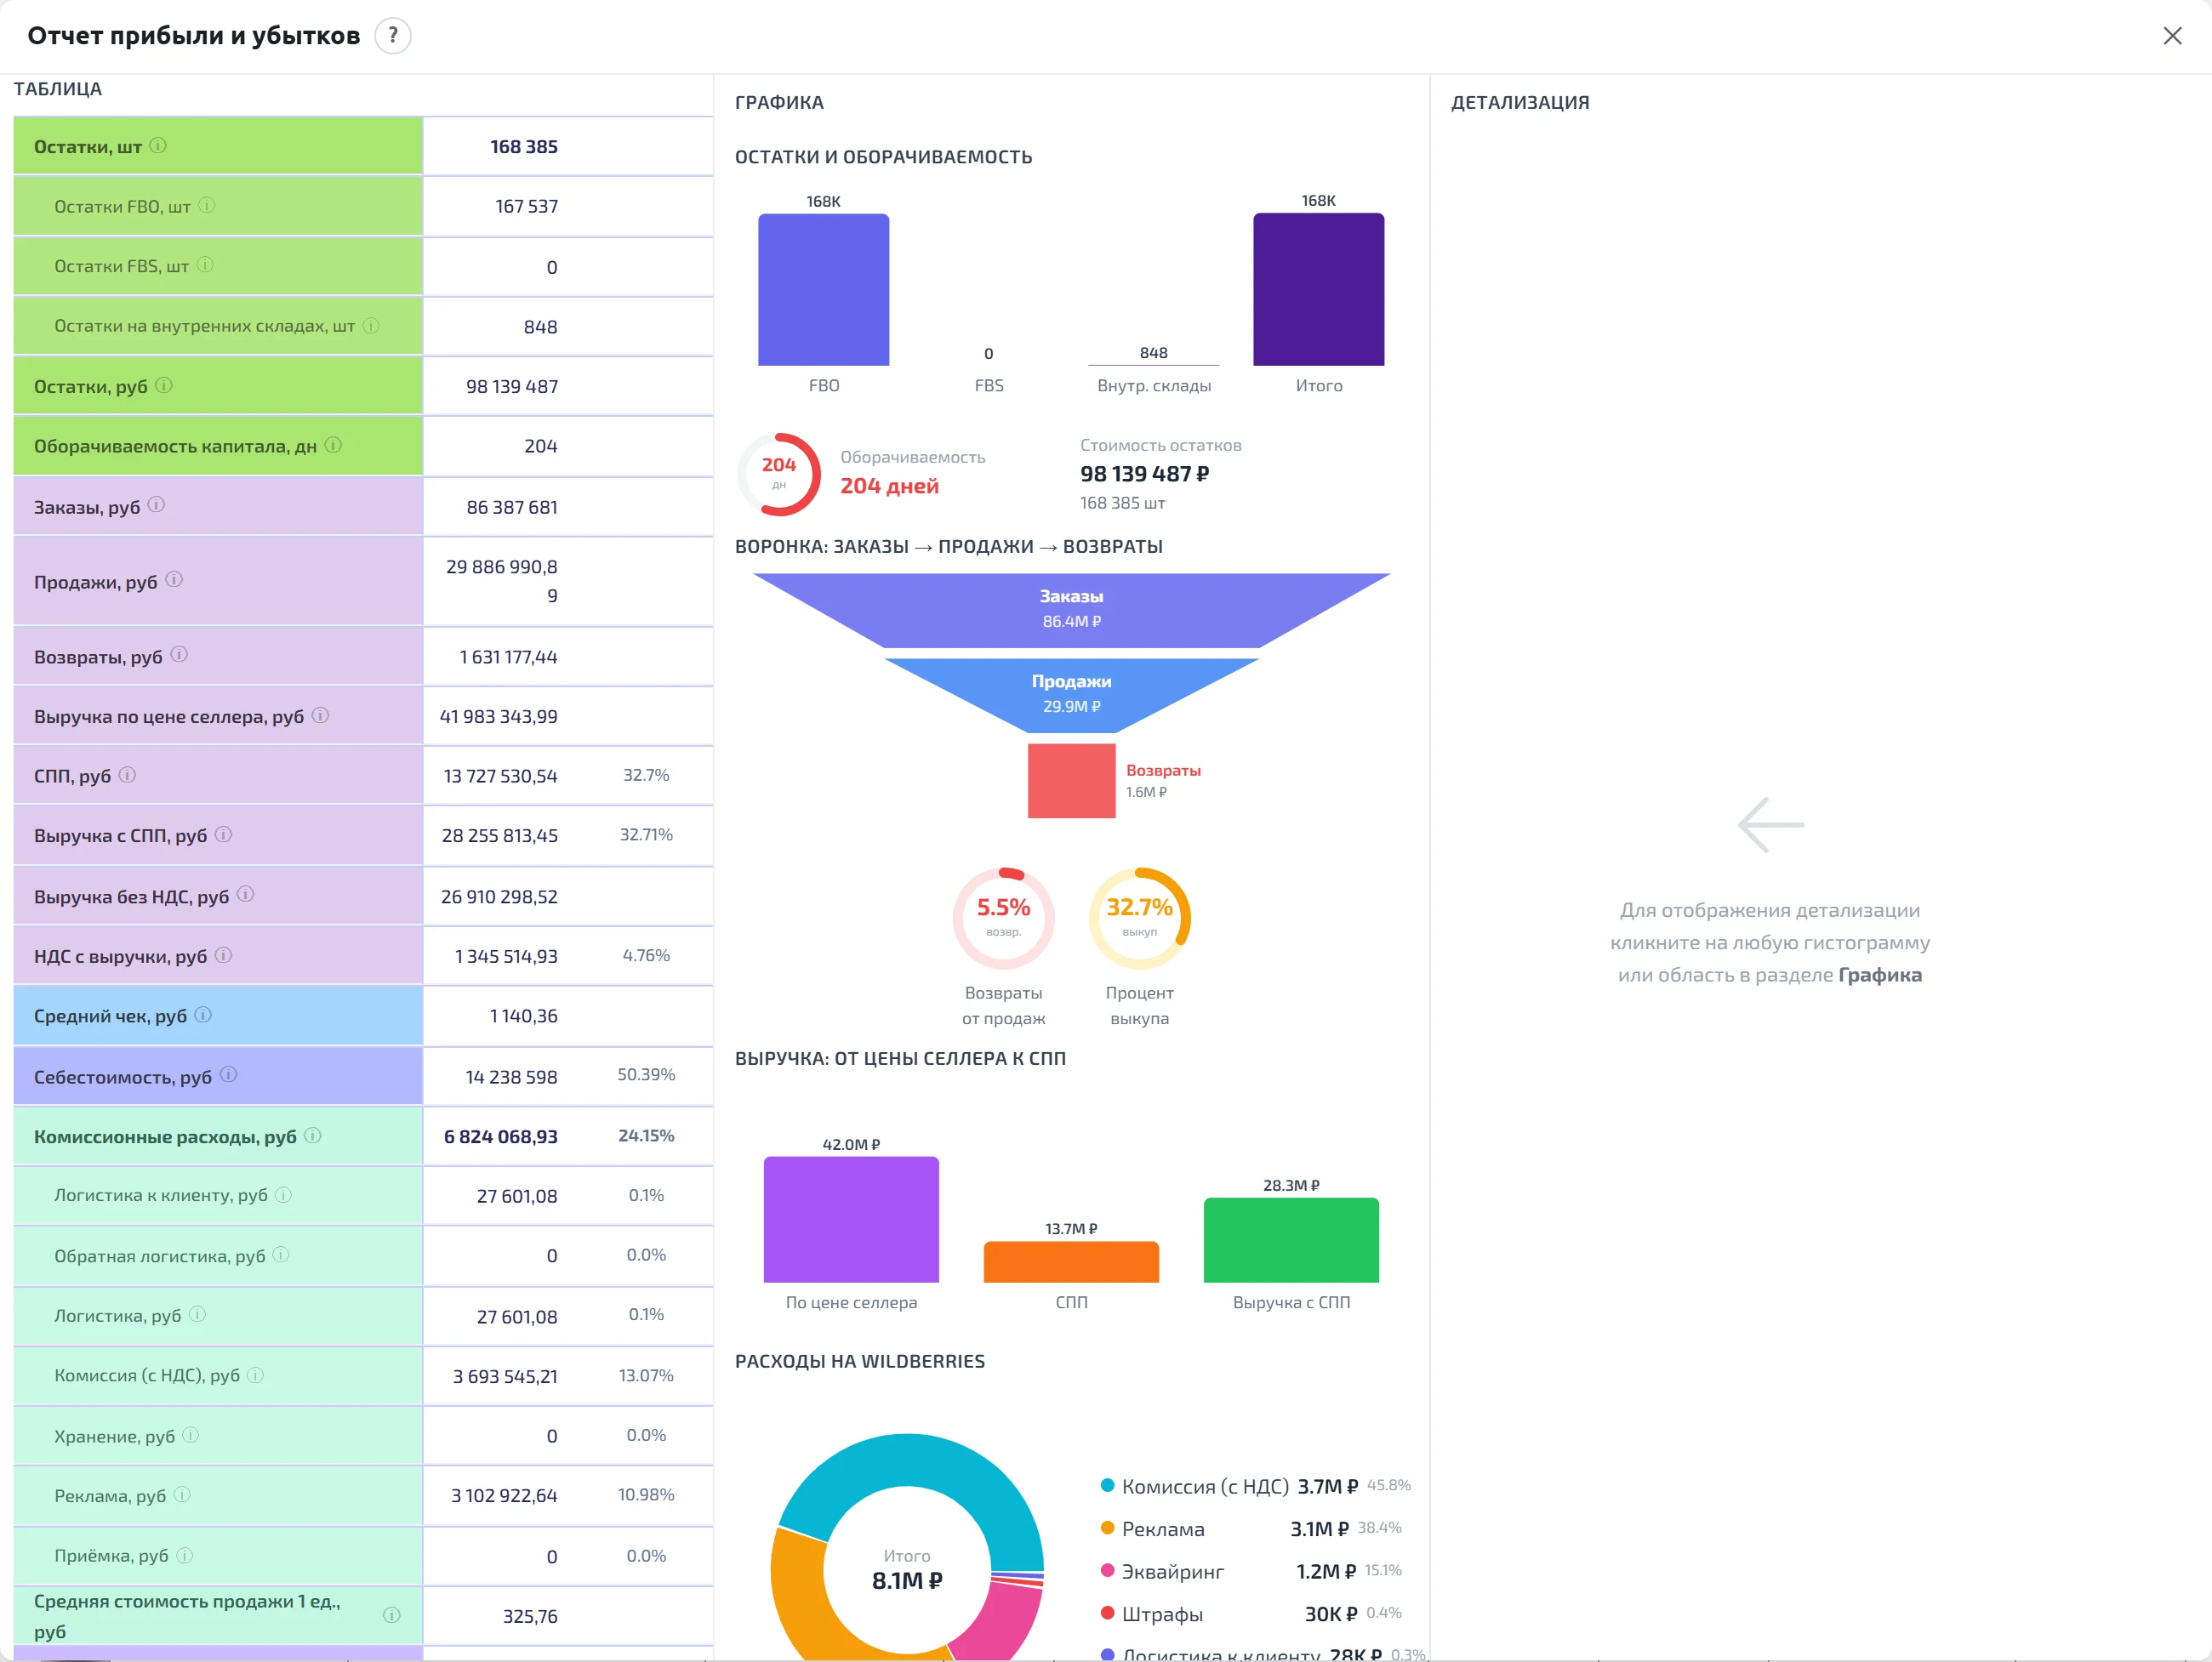Screen dimensions: 2212x1662
Task: Click the 32.7% выкуп ring gauge
Action: coord(1139,918)
